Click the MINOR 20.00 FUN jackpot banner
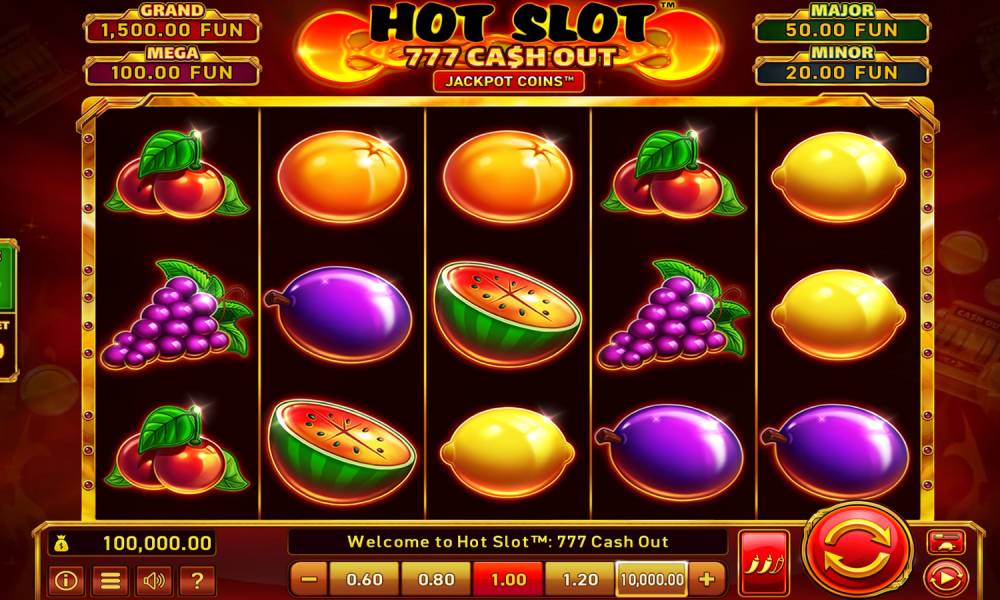 [x=842, y=66]
